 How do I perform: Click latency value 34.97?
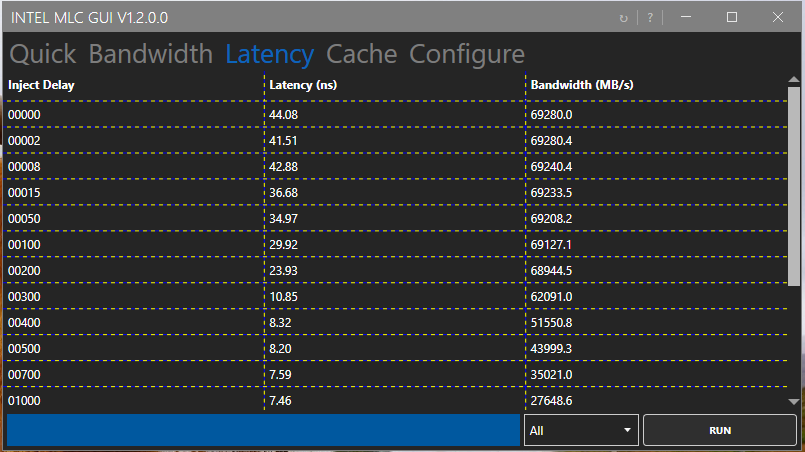coord(283,219)
